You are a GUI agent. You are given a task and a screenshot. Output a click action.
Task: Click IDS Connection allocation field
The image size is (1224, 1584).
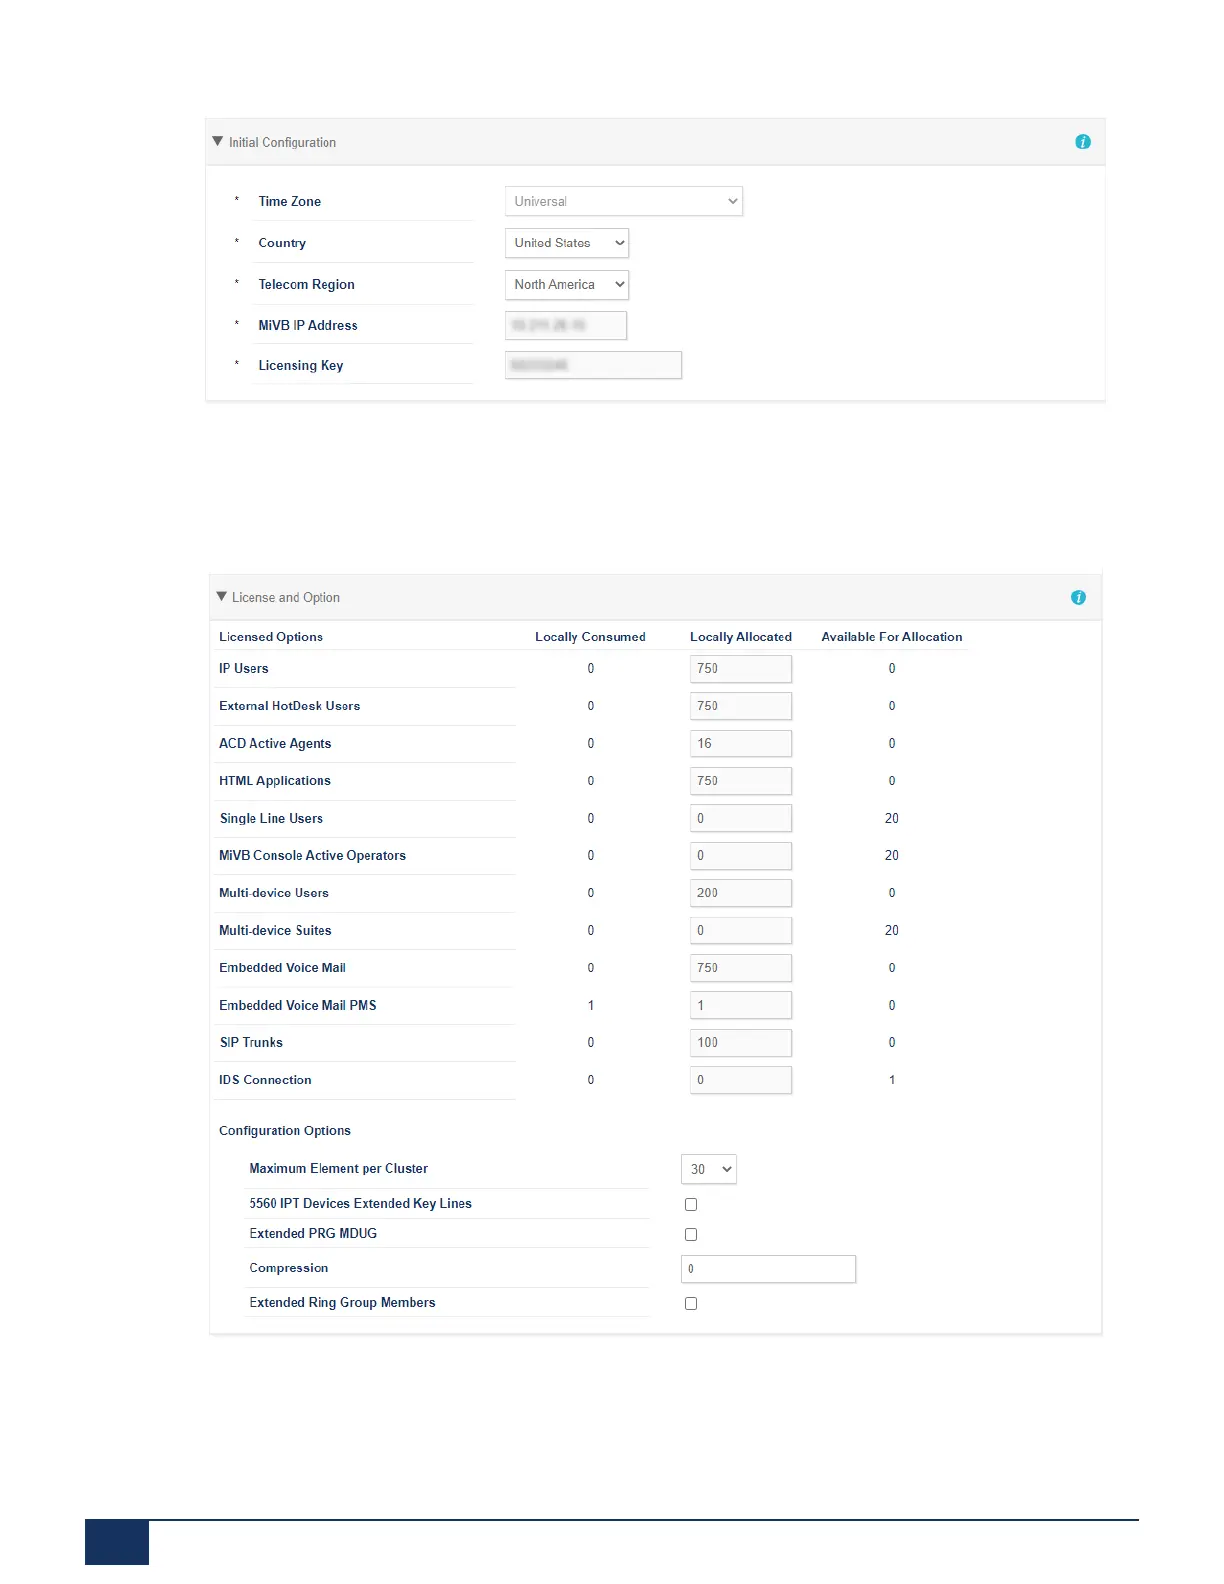click(x=741, y=1080)
